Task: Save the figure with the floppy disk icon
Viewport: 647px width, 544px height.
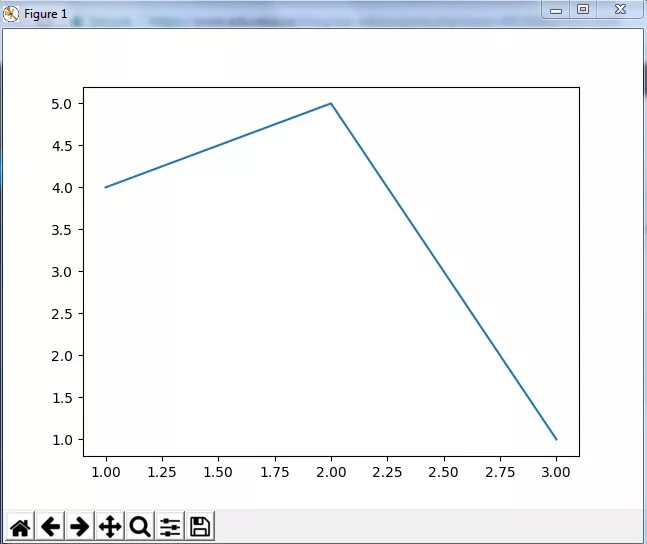Action: tap(200, 526)
